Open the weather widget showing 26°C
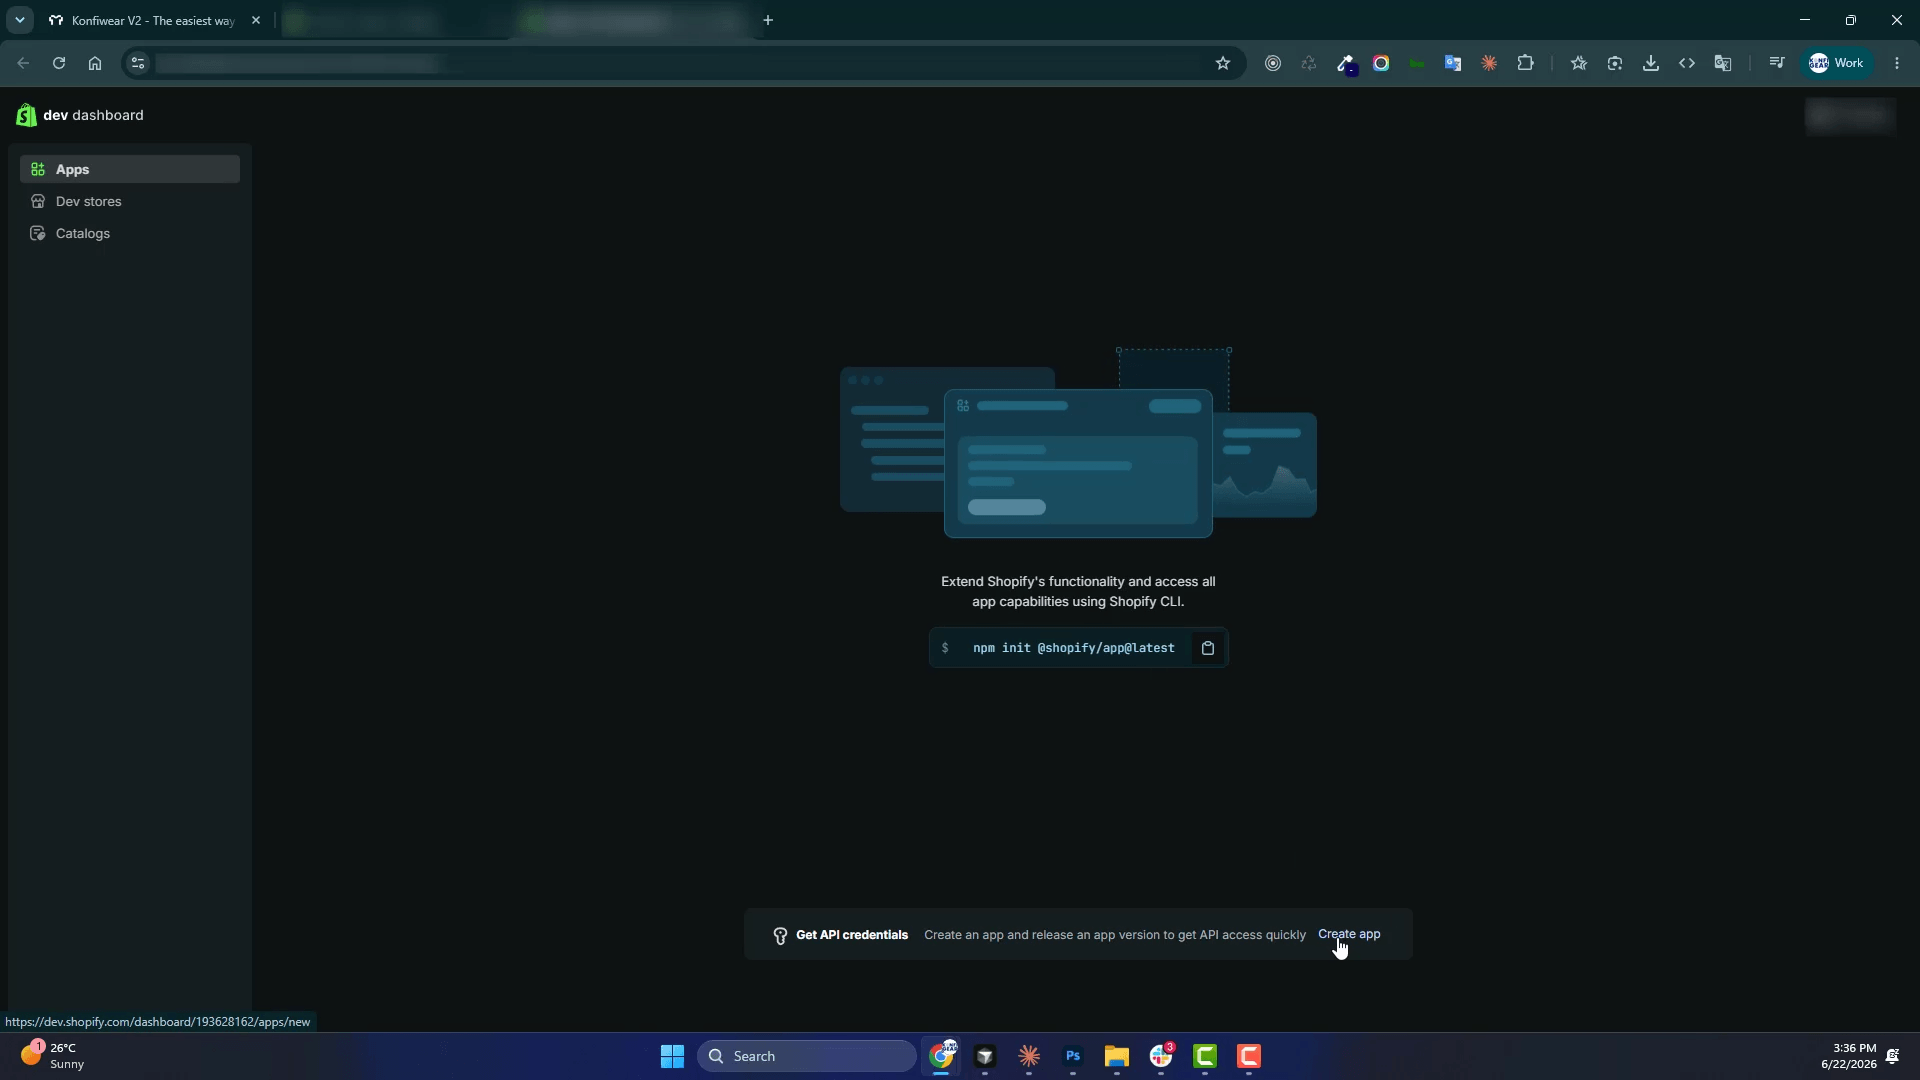The image size is (1920, 1080). tap(54, 1056)
